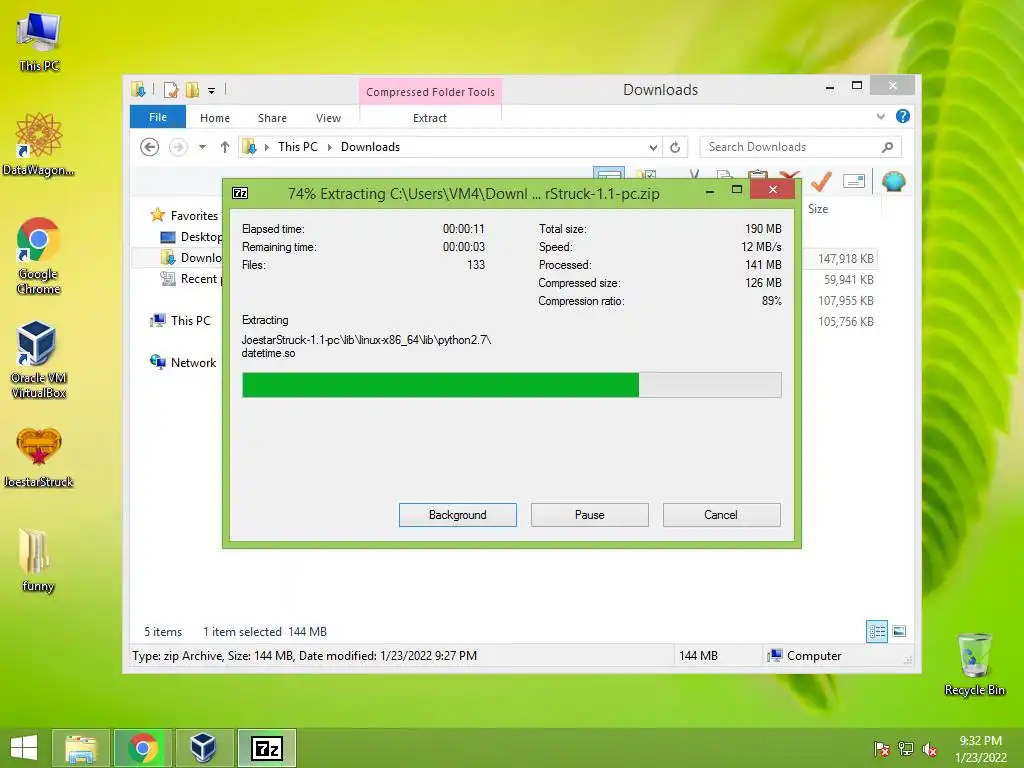Screen dimensions: 1024x768
Task: Click the 59,941 KB size cell
Action: click(848, 280)
